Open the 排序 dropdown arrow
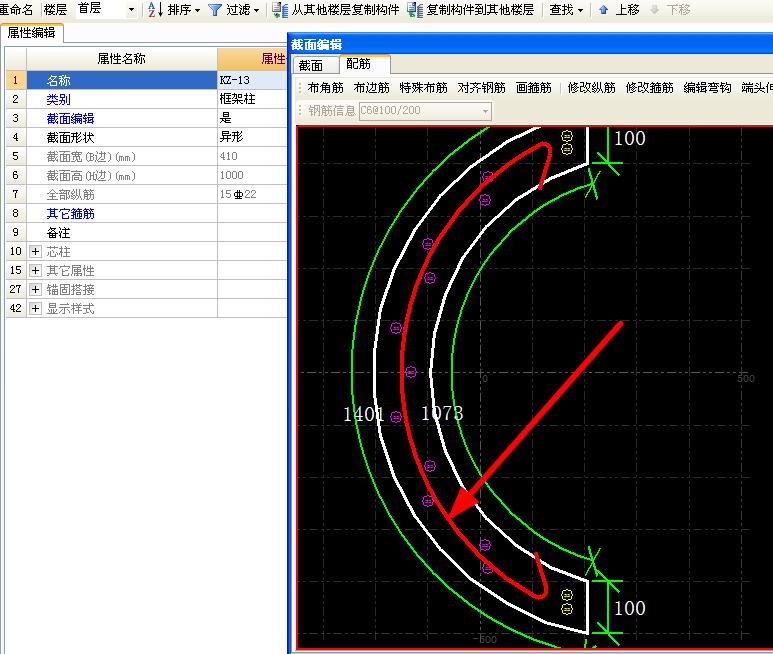Screen dimensions: 773x654 (198, 10)
